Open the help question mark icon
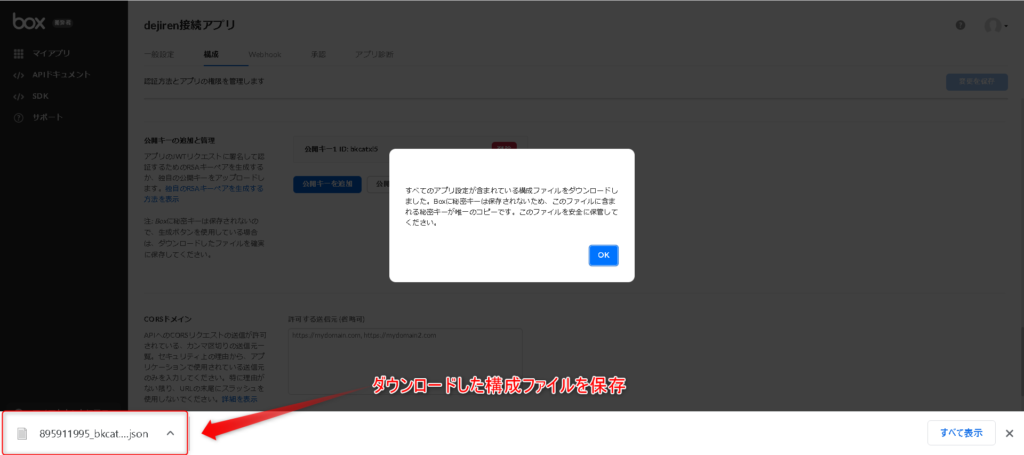1024x455 pixels. [961, 25]
